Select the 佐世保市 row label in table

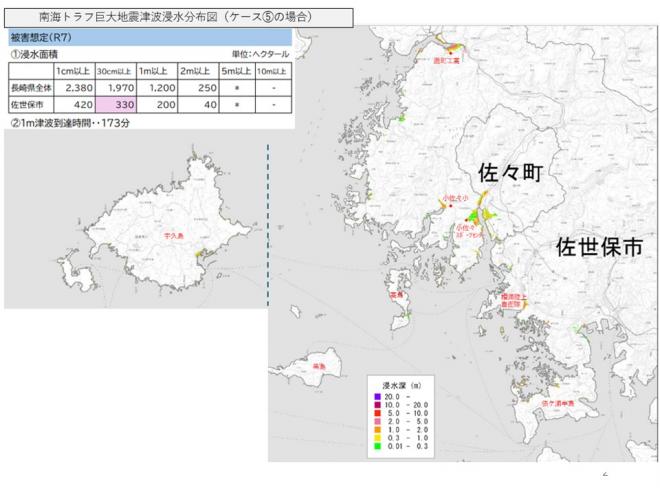click(x=27, y=105)
